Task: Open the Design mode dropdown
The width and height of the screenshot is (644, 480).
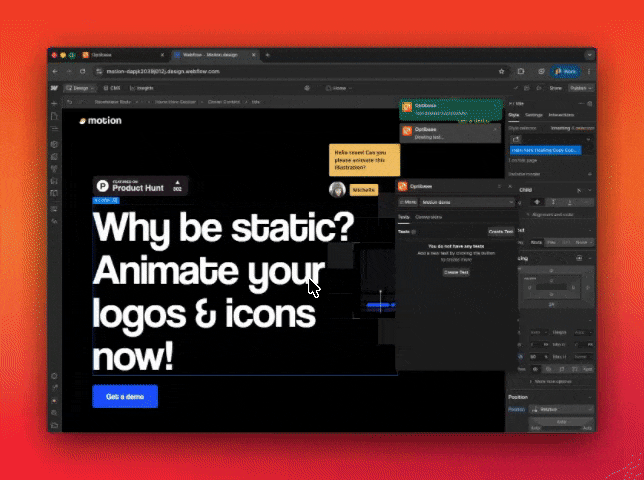Action: tap(78, 88)
